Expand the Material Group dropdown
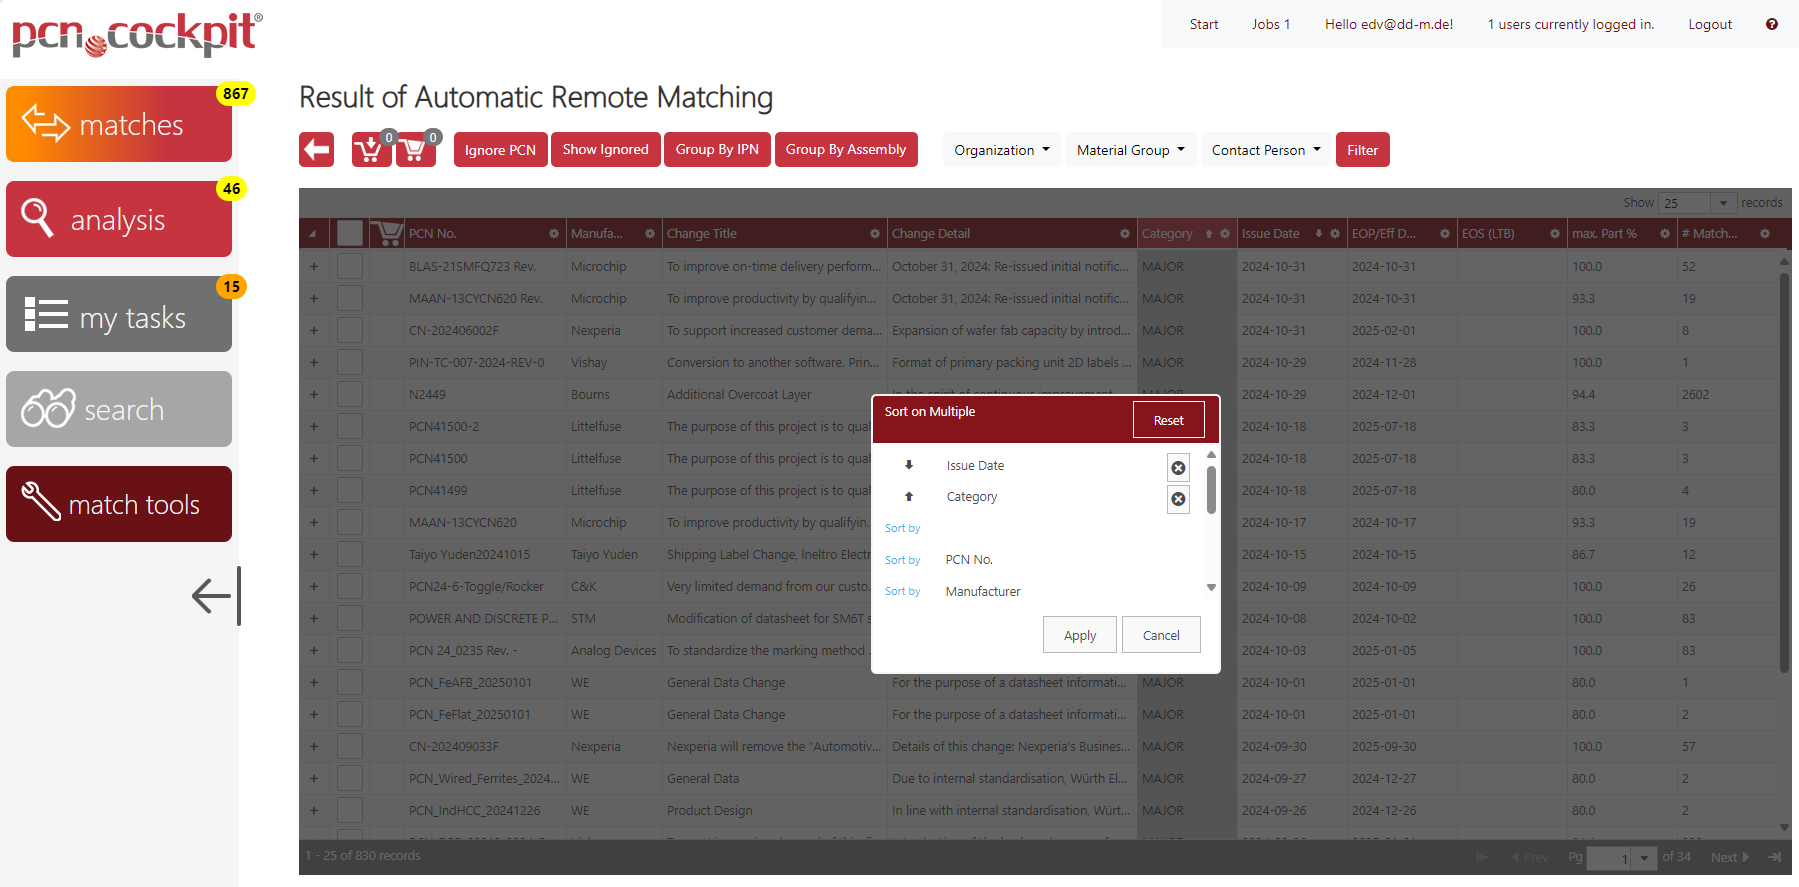The width and height of the screenshot is (1799, 887). [x=1130, y=150]
